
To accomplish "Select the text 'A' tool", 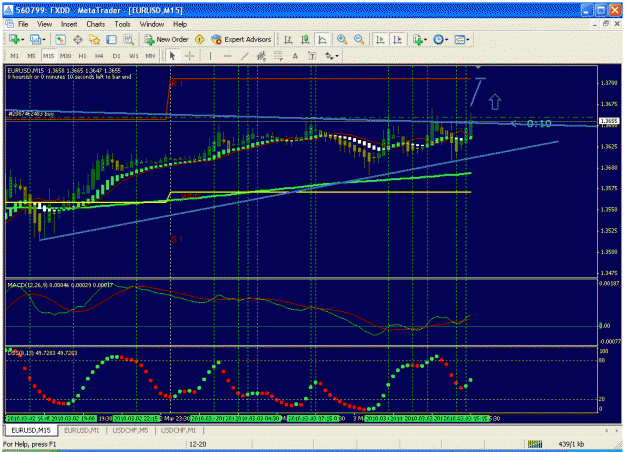I will [x=295, y=56].
